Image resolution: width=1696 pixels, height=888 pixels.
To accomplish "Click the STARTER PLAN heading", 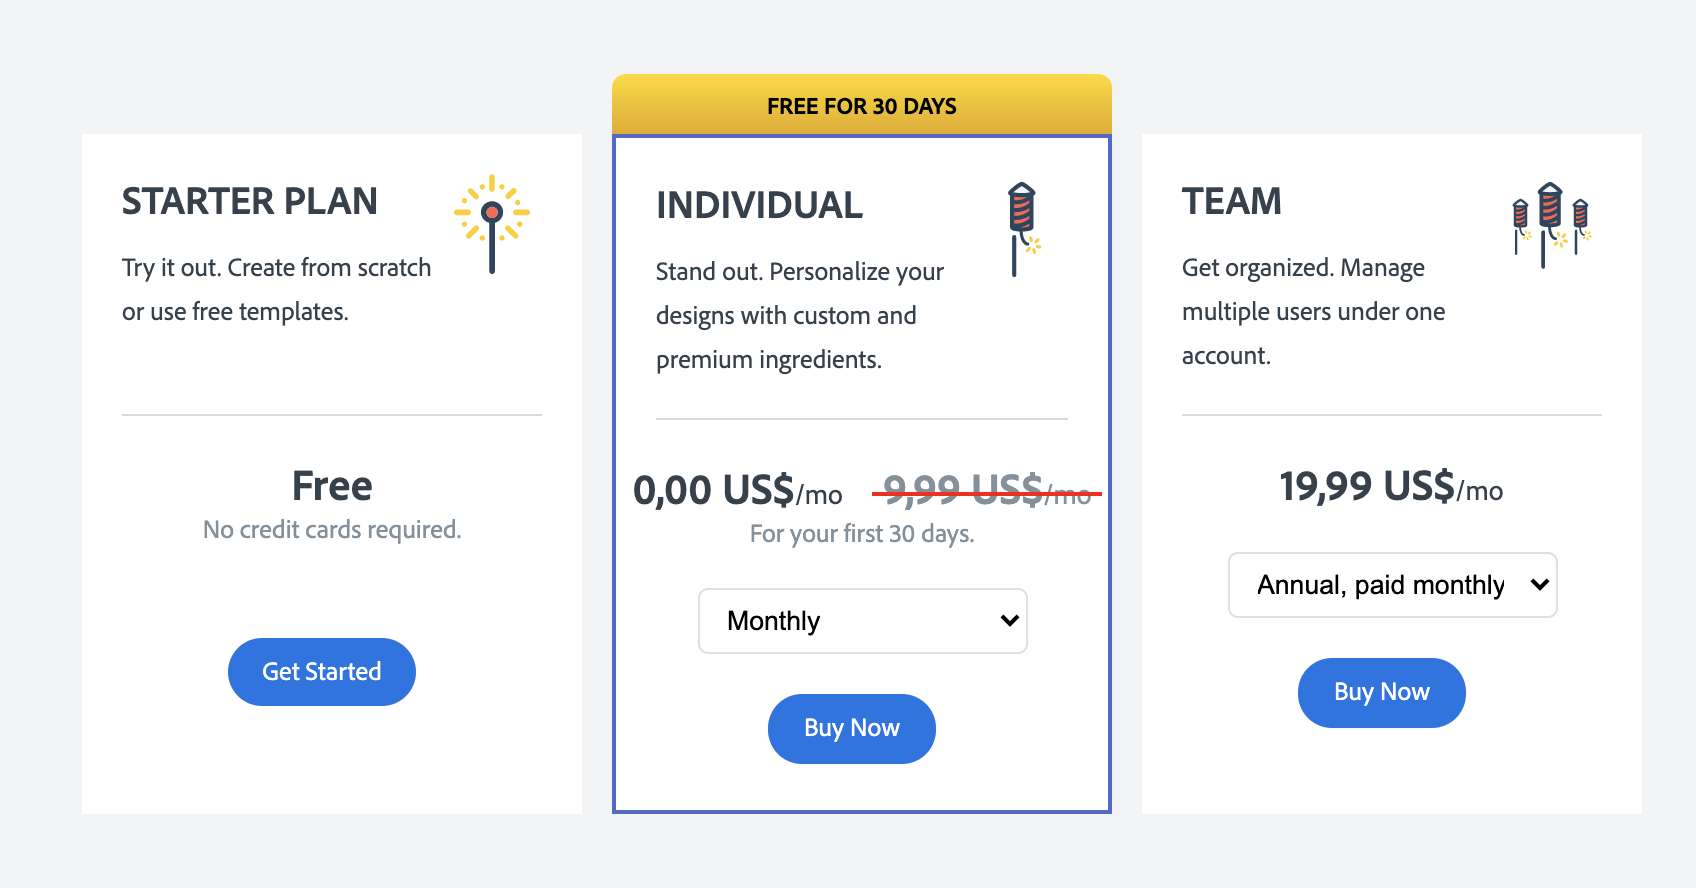I will tap(250, 201).
